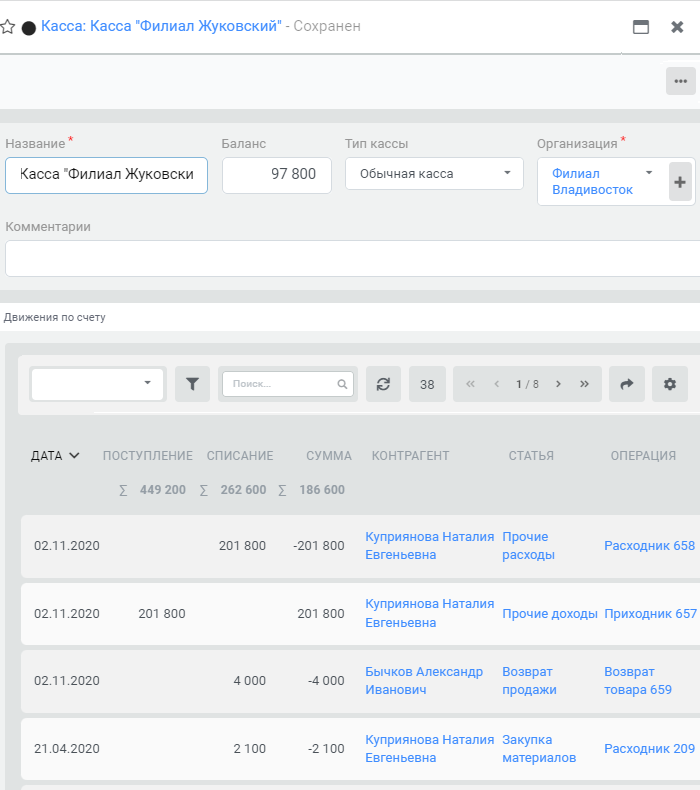The image size is (700, 790).
Task: Open Куприянова contractor in Приходник 657 row
Action: pos(429,613)
